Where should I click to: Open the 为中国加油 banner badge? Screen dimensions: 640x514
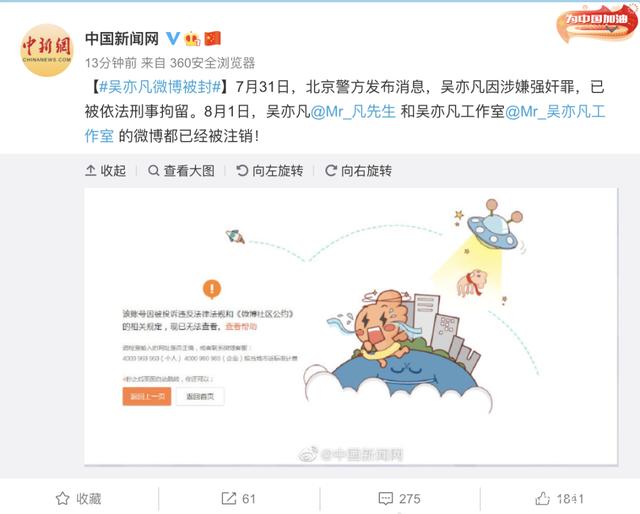[597, 22]
